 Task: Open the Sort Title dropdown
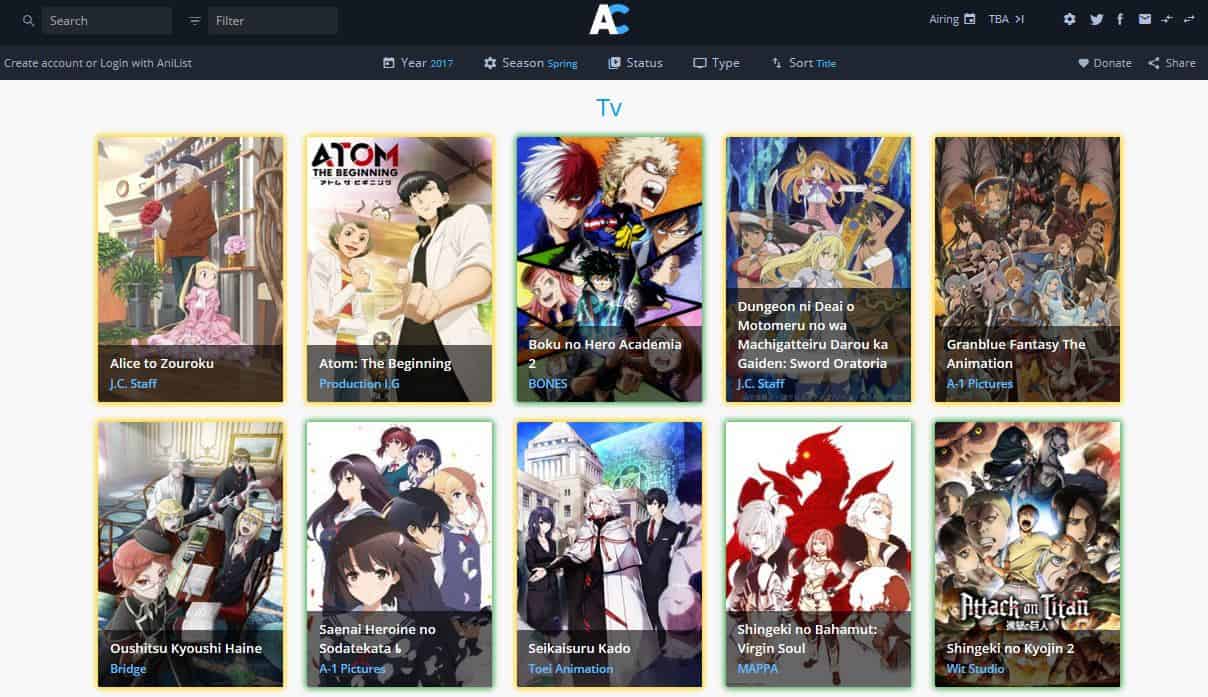[803, 63]
